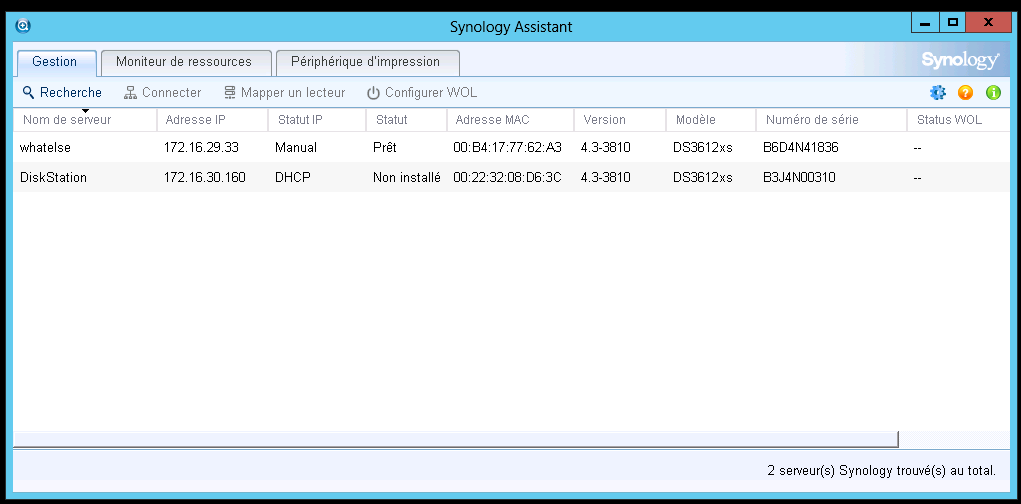Image resolution: width=1021 pixels, height=504 pixels.
Task: Click the Connecter toolbar button
Action: point(163,92)
